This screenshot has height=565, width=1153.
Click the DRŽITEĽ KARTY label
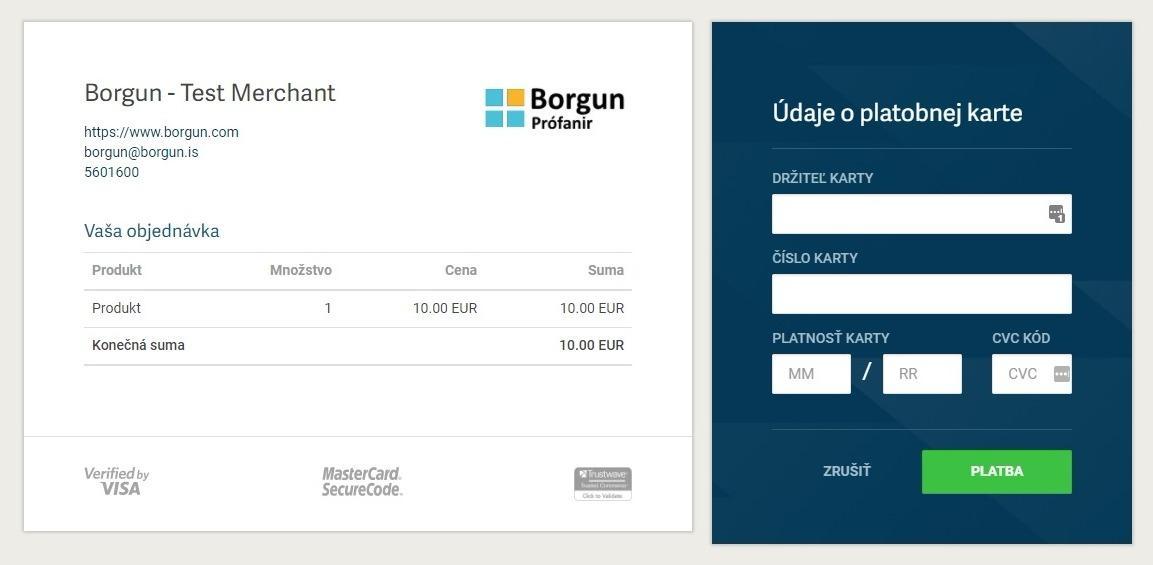point(823,178)
